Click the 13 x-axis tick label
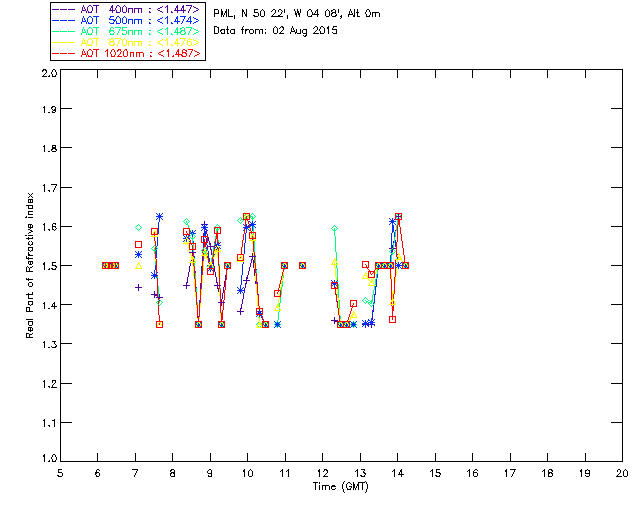This screenshot has width=640, height=512. [360, 473]
